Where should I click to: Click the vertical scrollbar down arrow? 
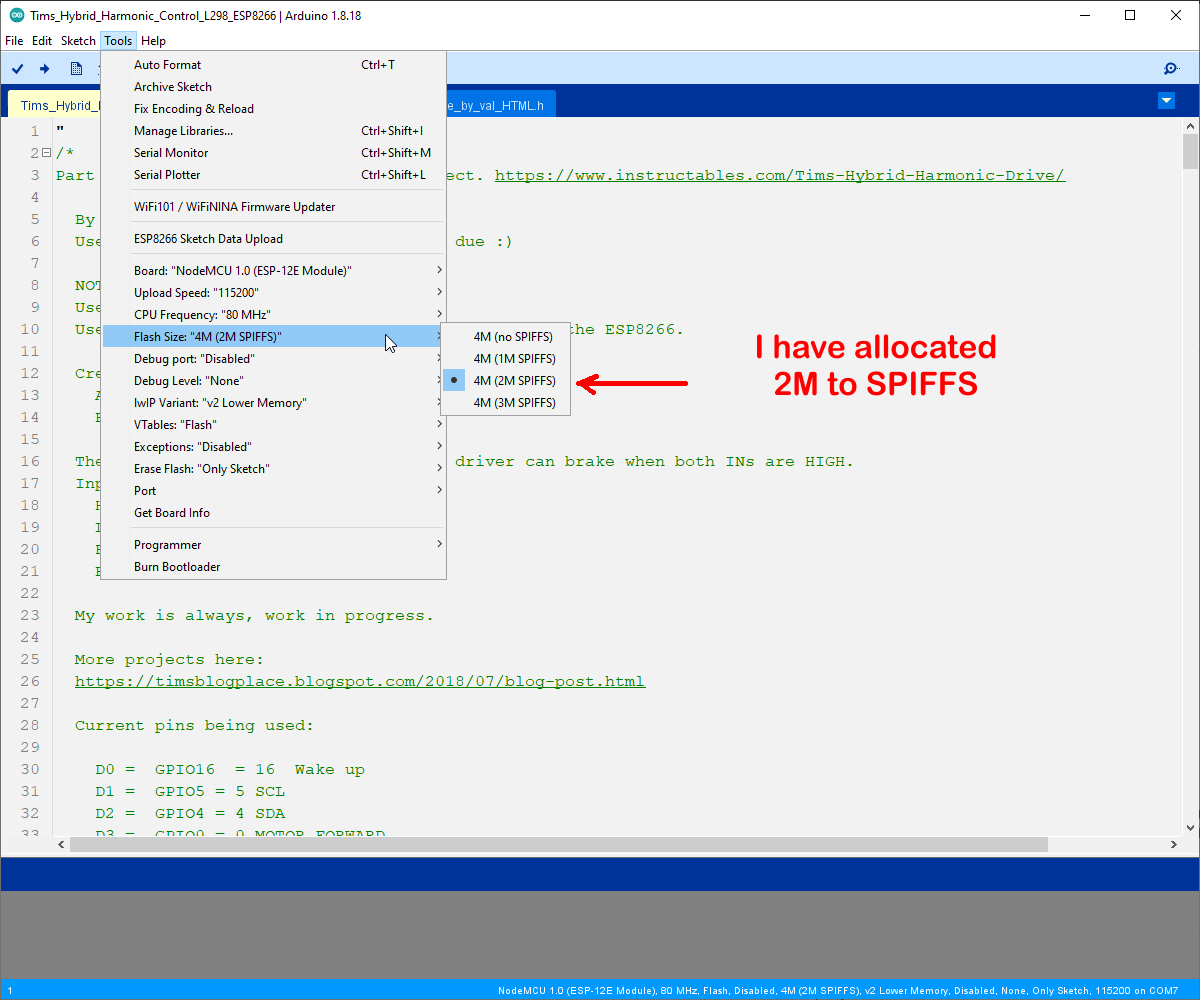[x=1190, y=827]
